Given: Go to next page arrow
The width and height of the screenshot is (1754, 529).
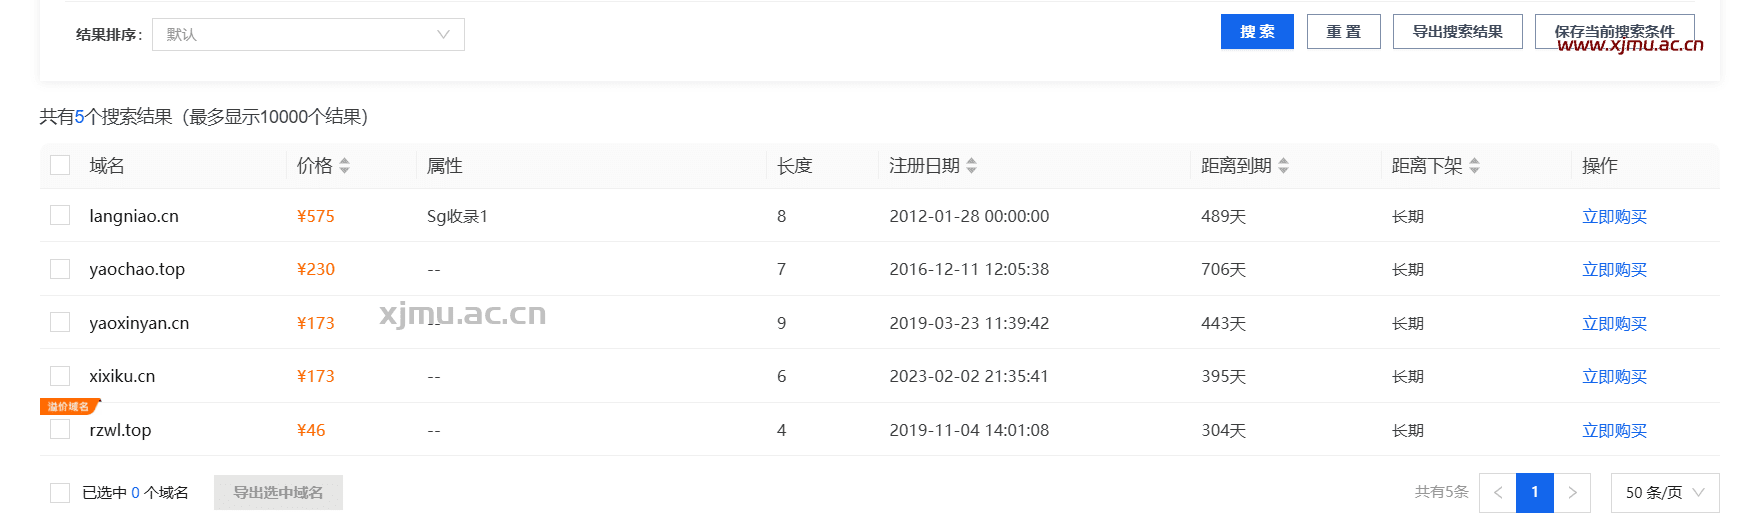Looking at the screenshot, I should click(1572, 493).
